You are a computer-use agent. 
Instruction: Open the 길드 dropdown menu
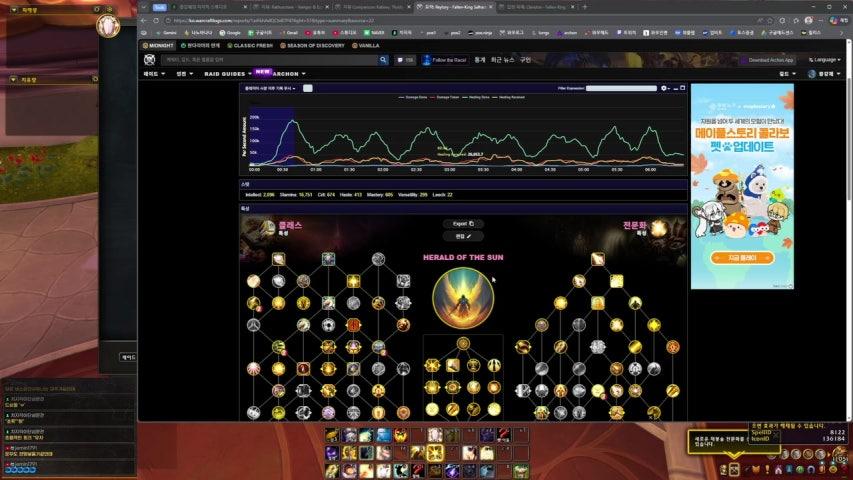[787, 73]
